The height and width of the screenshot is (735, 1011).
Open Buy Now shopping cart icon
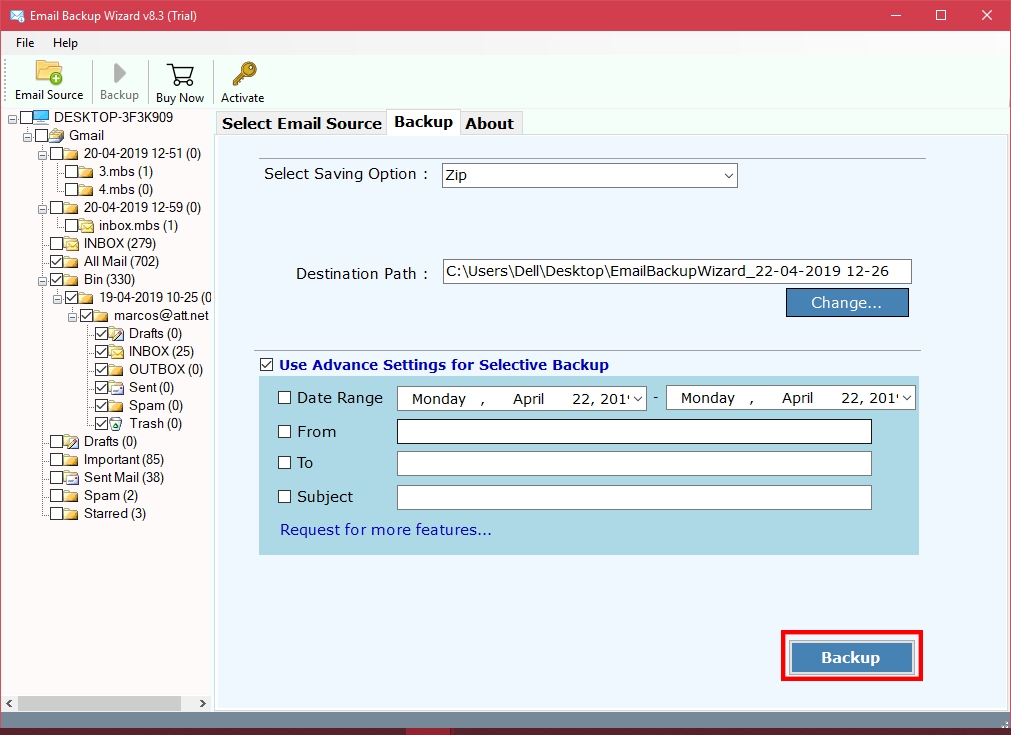[x=180, y=75]
